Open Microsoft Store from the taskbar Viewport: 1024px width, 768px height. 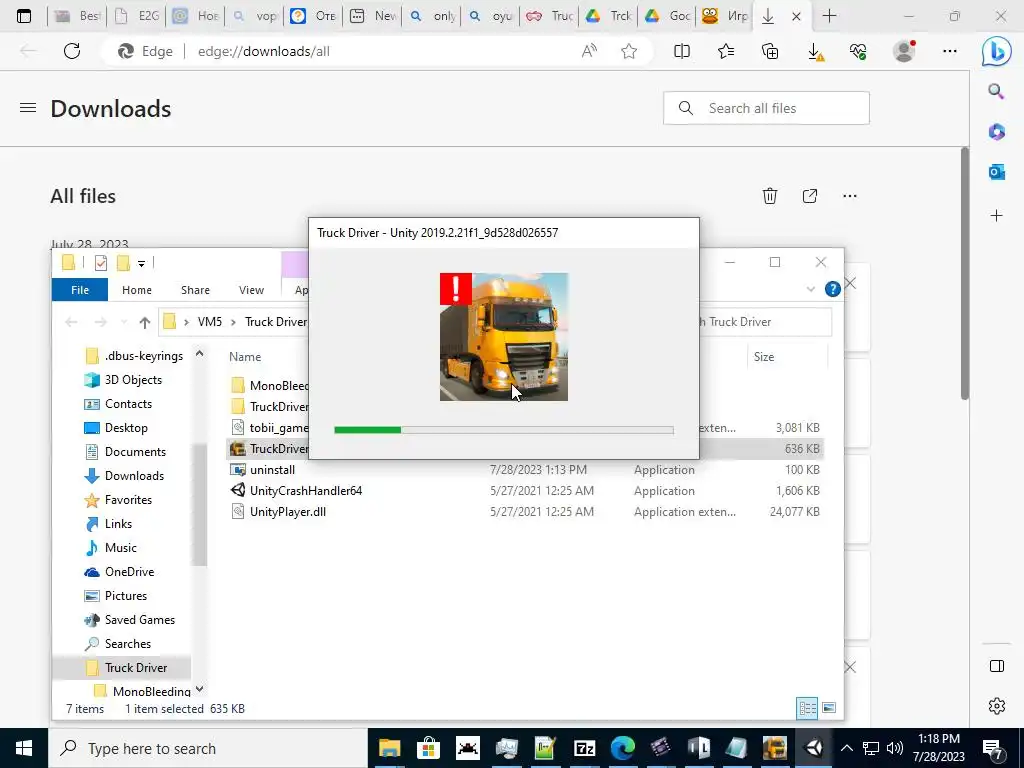428,748
